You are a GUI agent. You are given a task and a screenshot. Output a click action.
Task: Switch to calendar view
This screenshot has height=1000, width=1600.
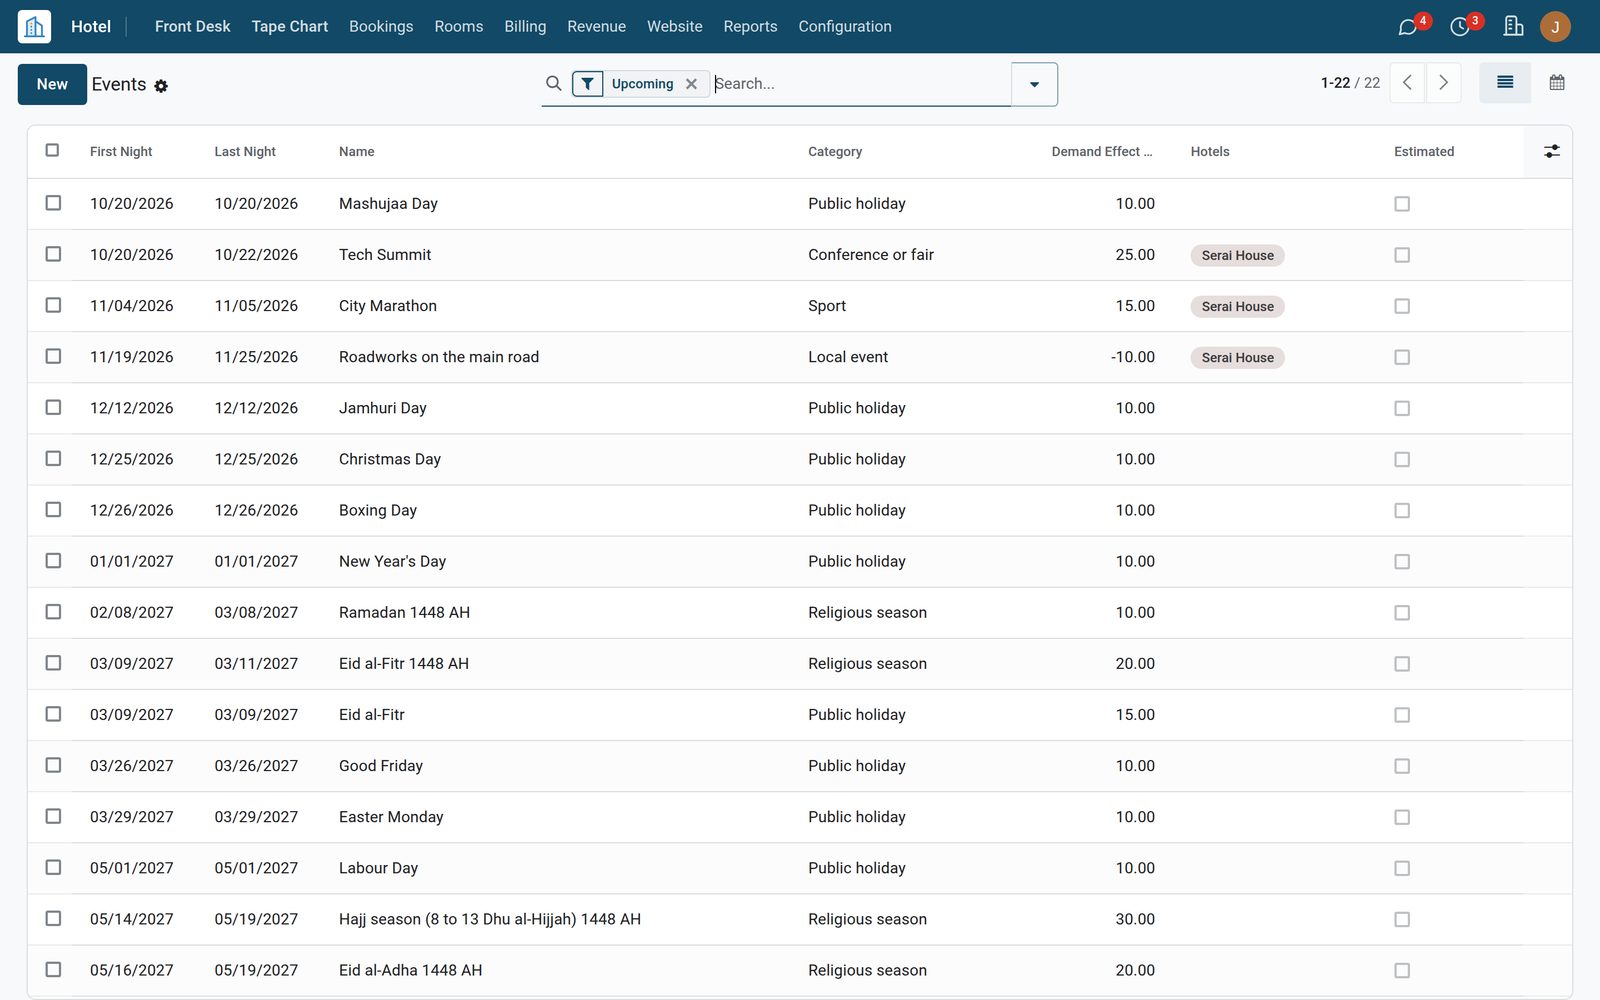1557,83
